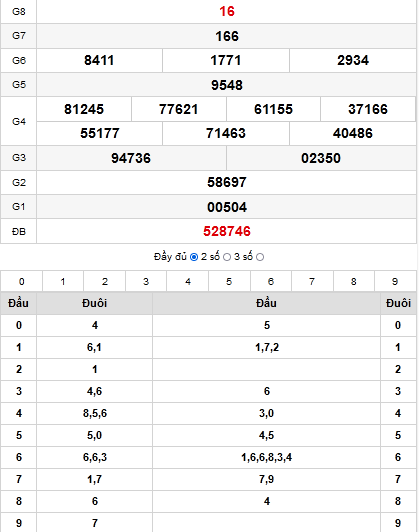Image resolution: width=419 pixels, height=532 pixels.
Task: Select the '2 số' radio option
Action: 227,257
